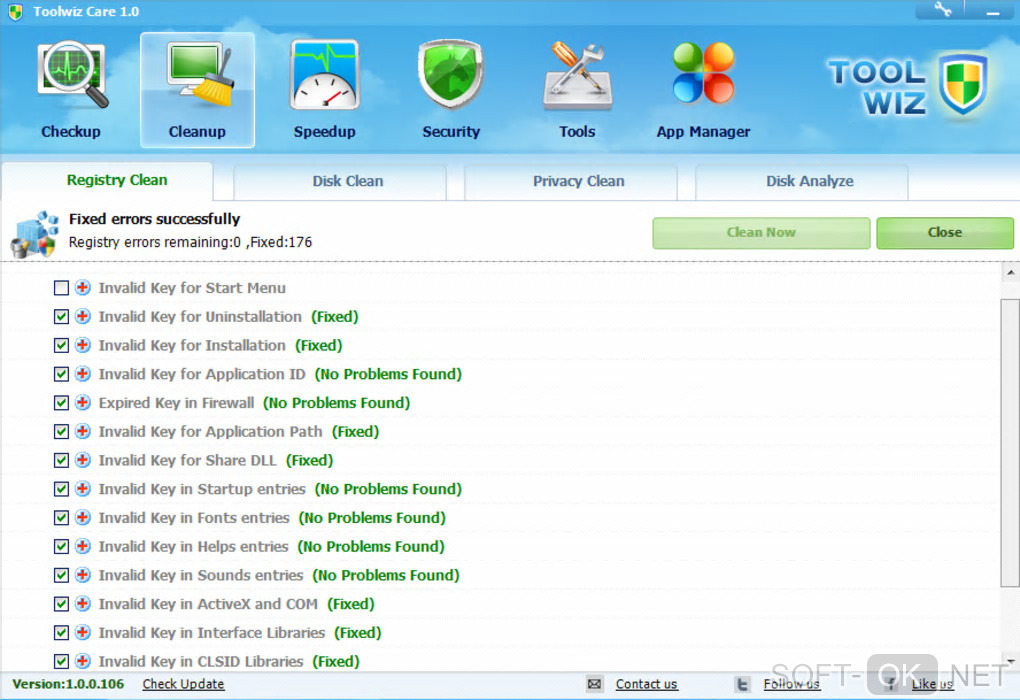The height and width of the screenshot is (700, 1020).
Task: Expand the CLSID Libraries plus icon
Action: tap(83, 661)
